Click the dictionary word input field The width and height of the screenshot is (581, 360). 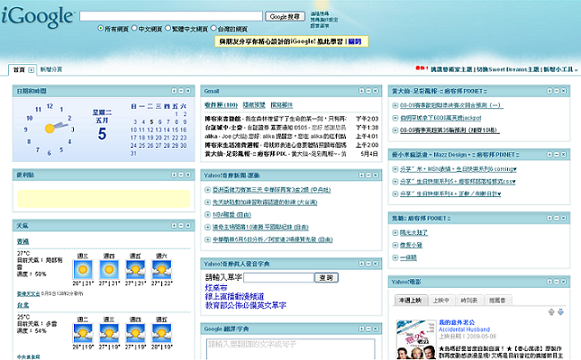tap(279, 278)
